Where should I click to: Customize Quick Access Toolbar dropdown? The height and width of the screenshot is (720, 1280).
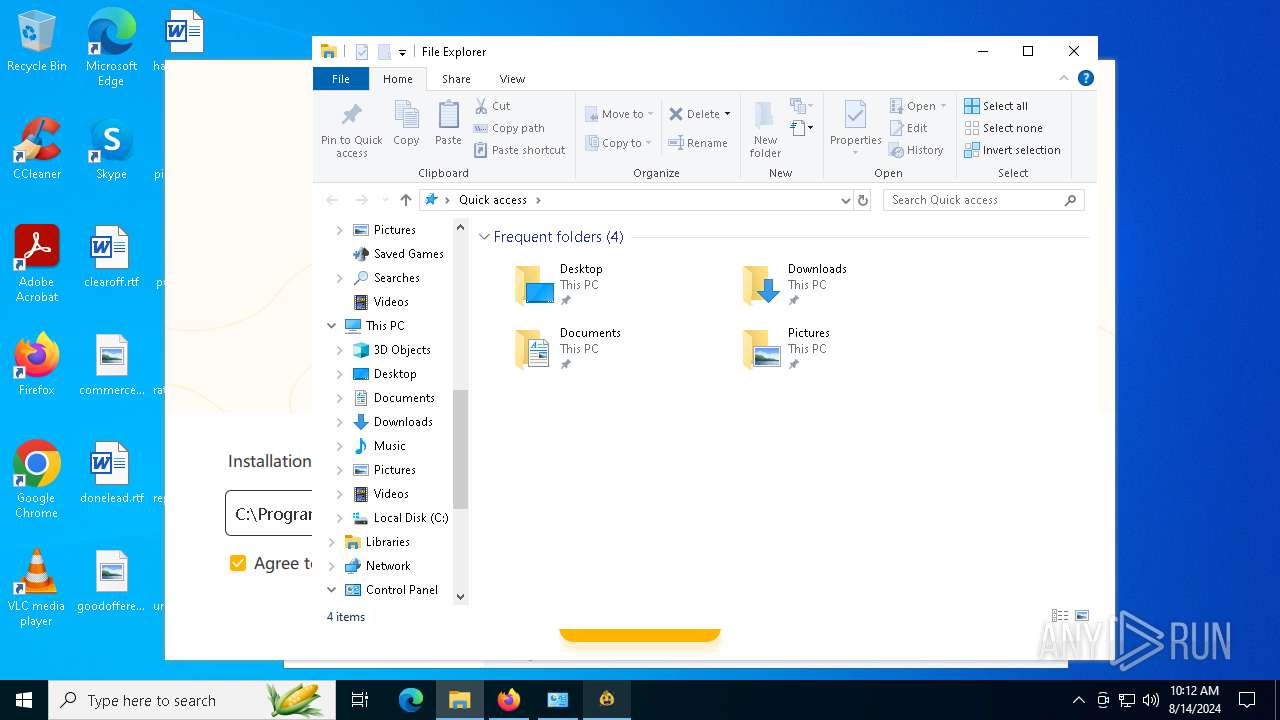click(402, 52)
